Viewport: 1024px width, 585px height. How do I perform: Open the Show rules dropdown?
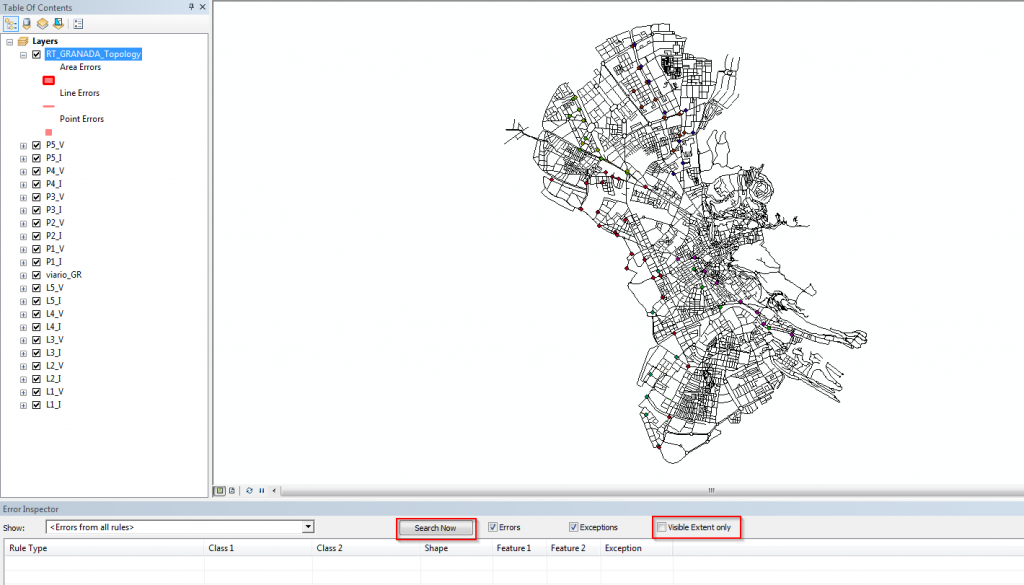tap(308, 527)
